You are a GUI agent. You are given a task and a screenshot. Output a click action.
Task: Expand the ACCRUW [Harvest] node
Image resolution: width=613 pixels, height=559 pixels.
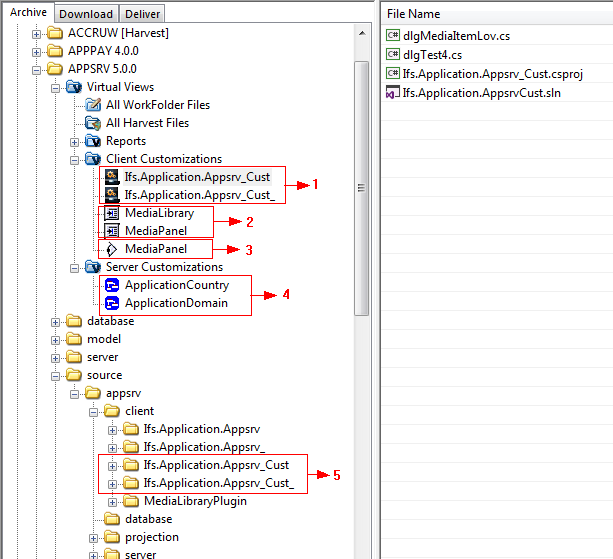[x=37, y=33]
